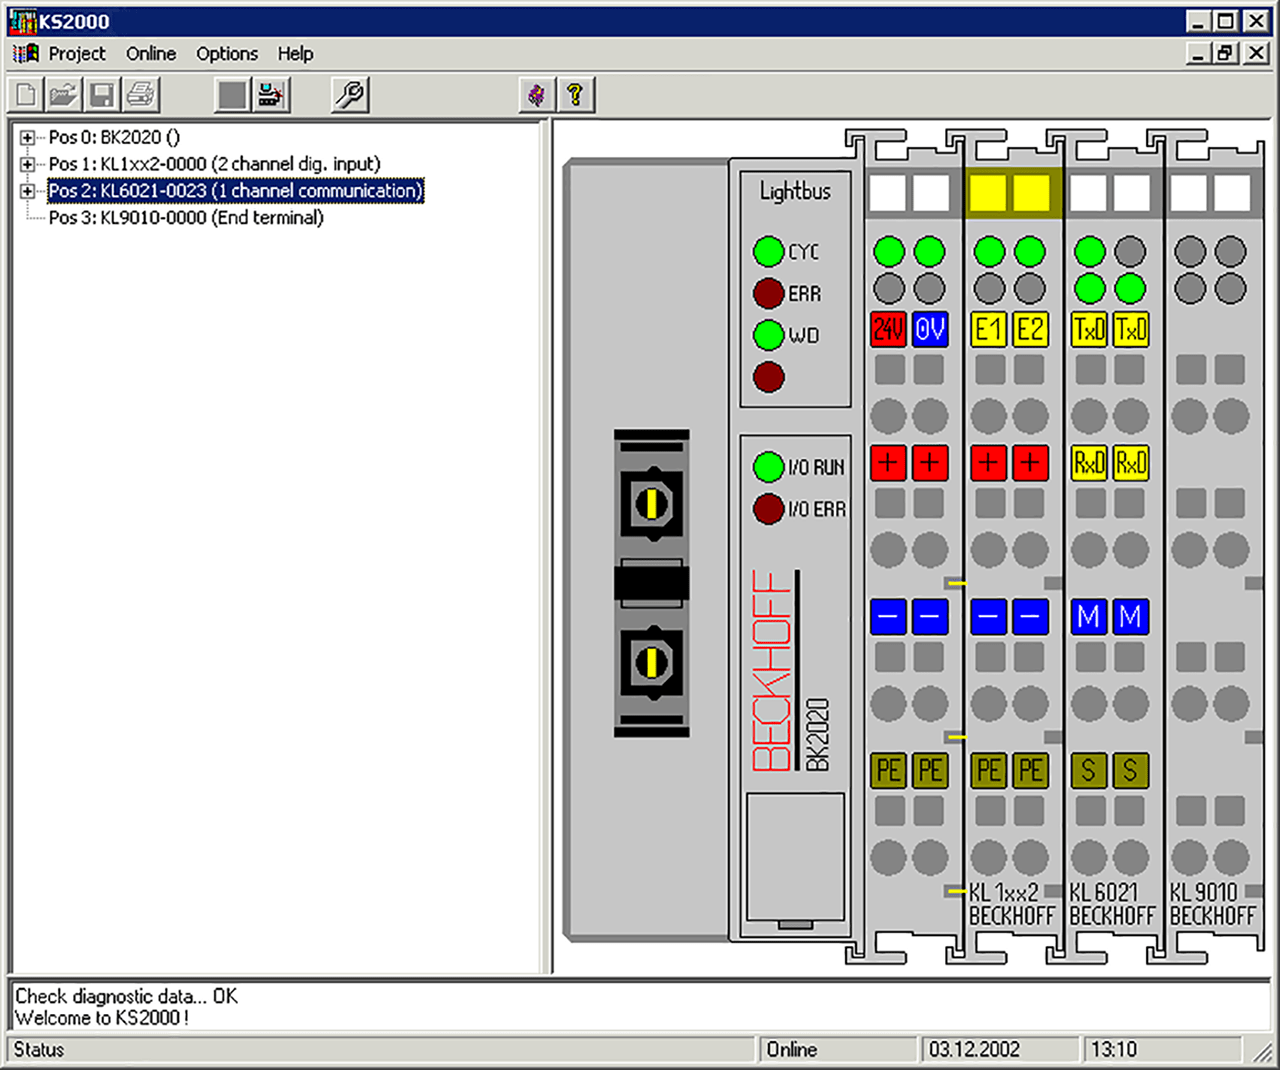The image size is (1280, 1070).
Task: Click the red 24V terminal label
Action: tap(889, 329)
